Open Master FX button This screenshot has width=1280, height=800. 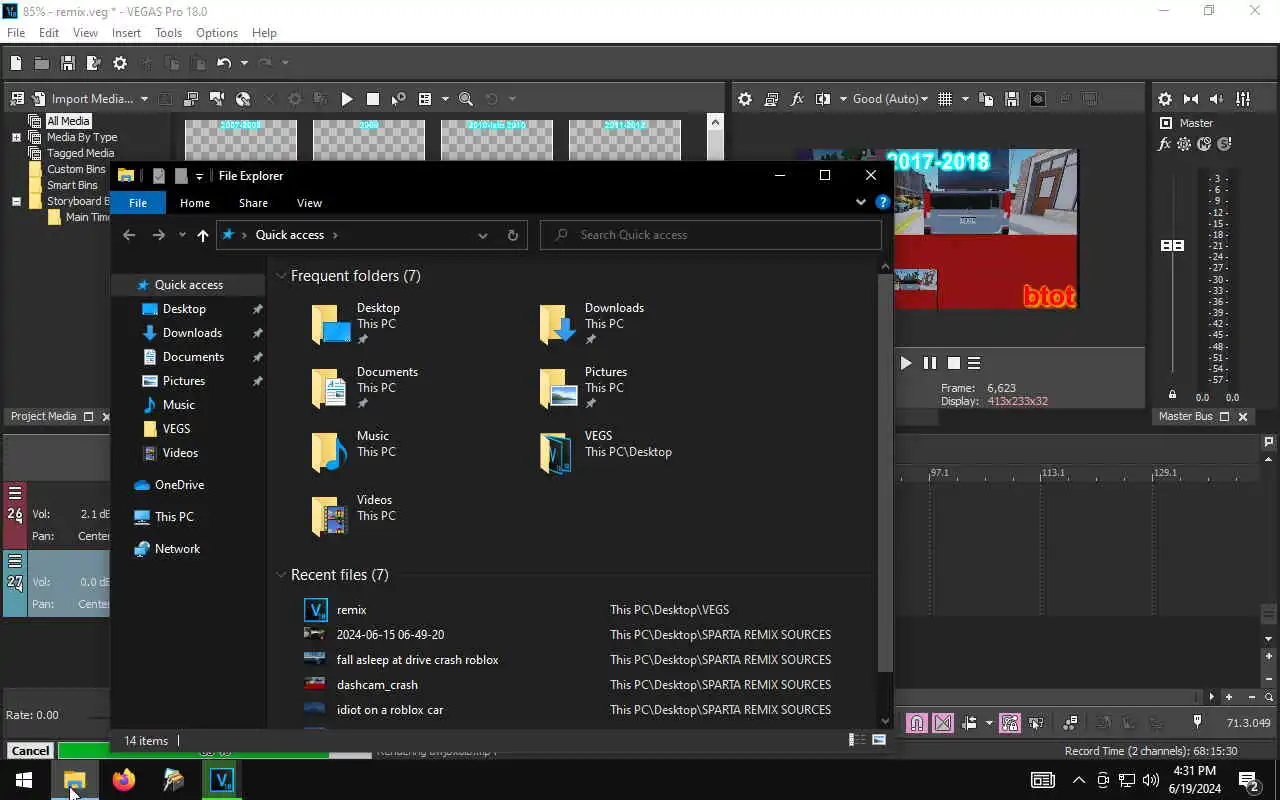point(1164,144)
